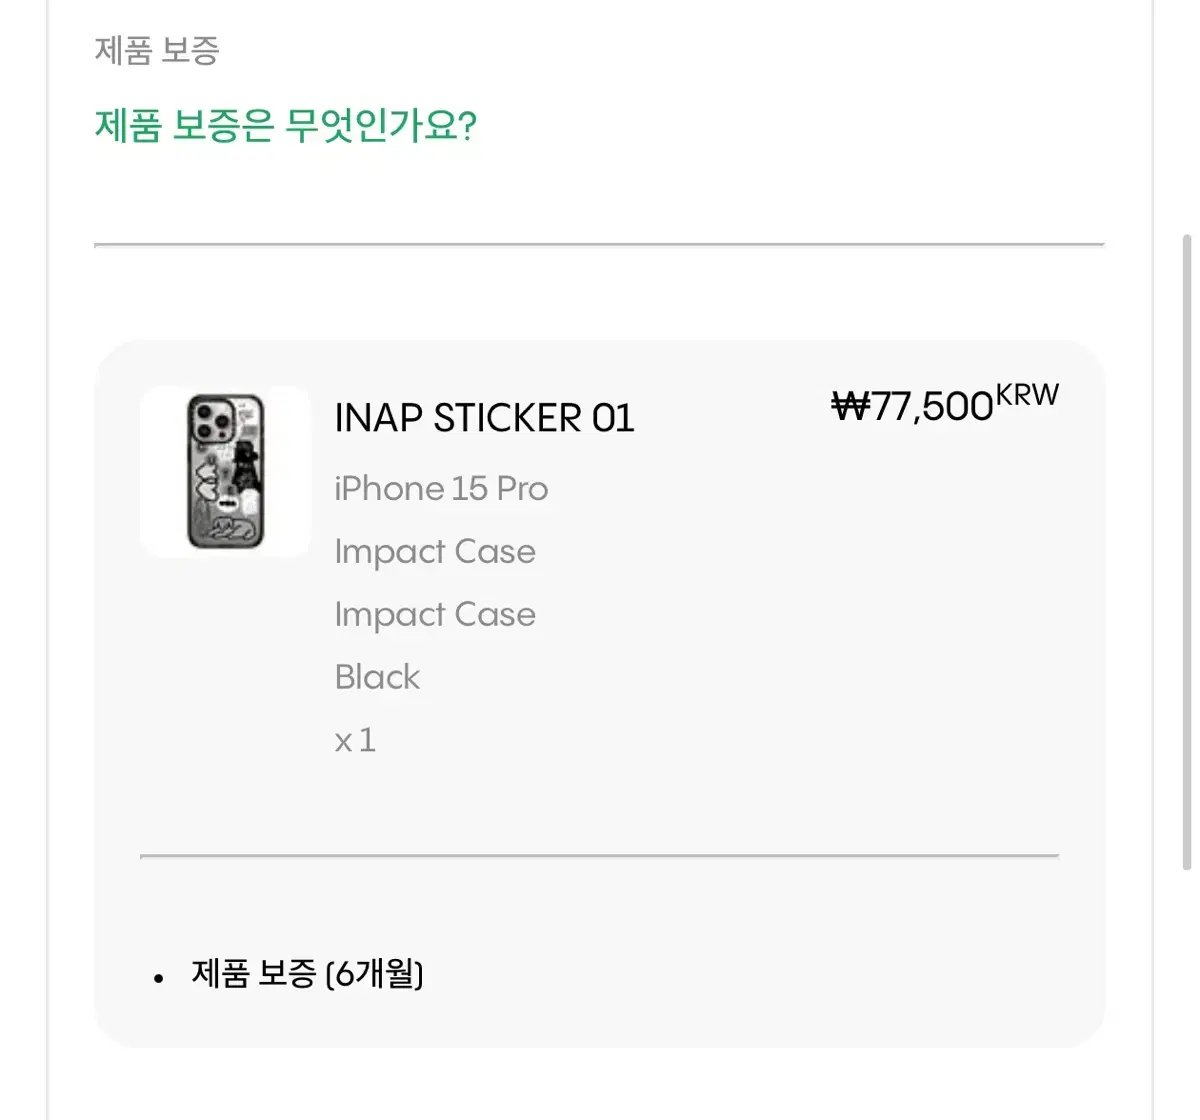Viewport: 1200px width, 1120px height.
Task: Click the bullet before '제품 보증 (6개월)'
Action: (x=159, y=978)
